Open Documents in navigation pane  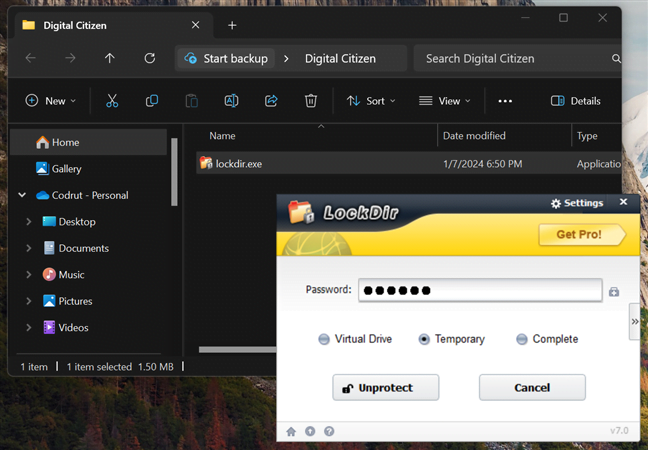coord(76,248)
